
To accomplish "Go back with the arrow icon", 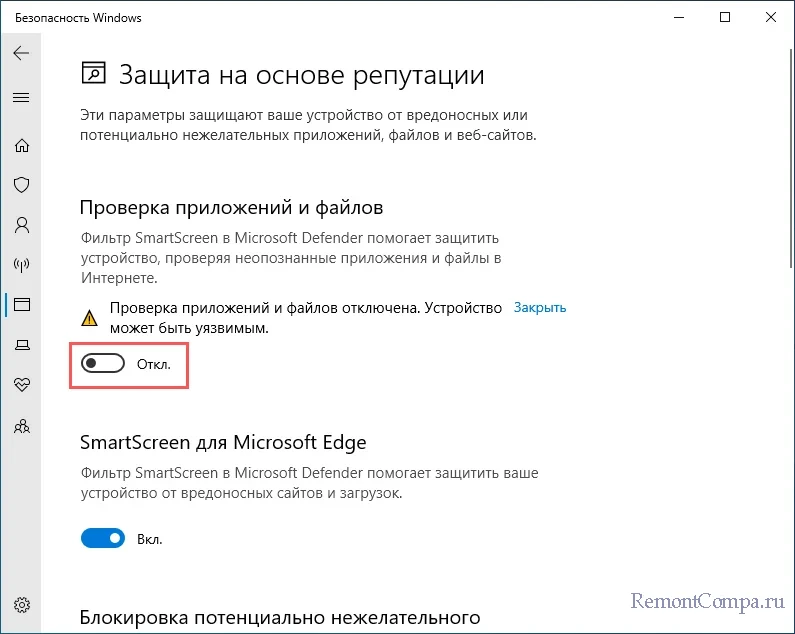I will (21, 53).
